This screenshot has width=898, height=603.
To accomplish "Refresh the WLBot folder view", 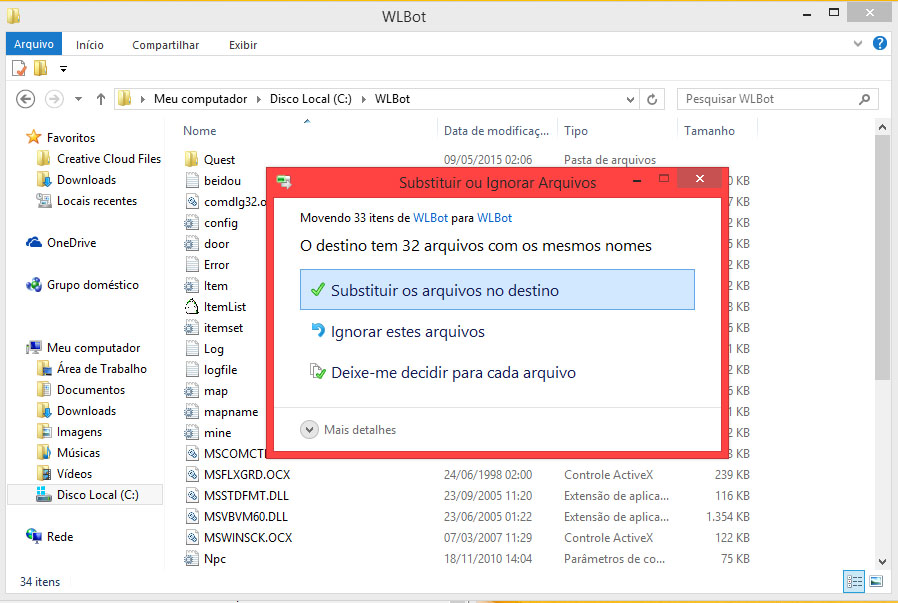I will 652,99.
